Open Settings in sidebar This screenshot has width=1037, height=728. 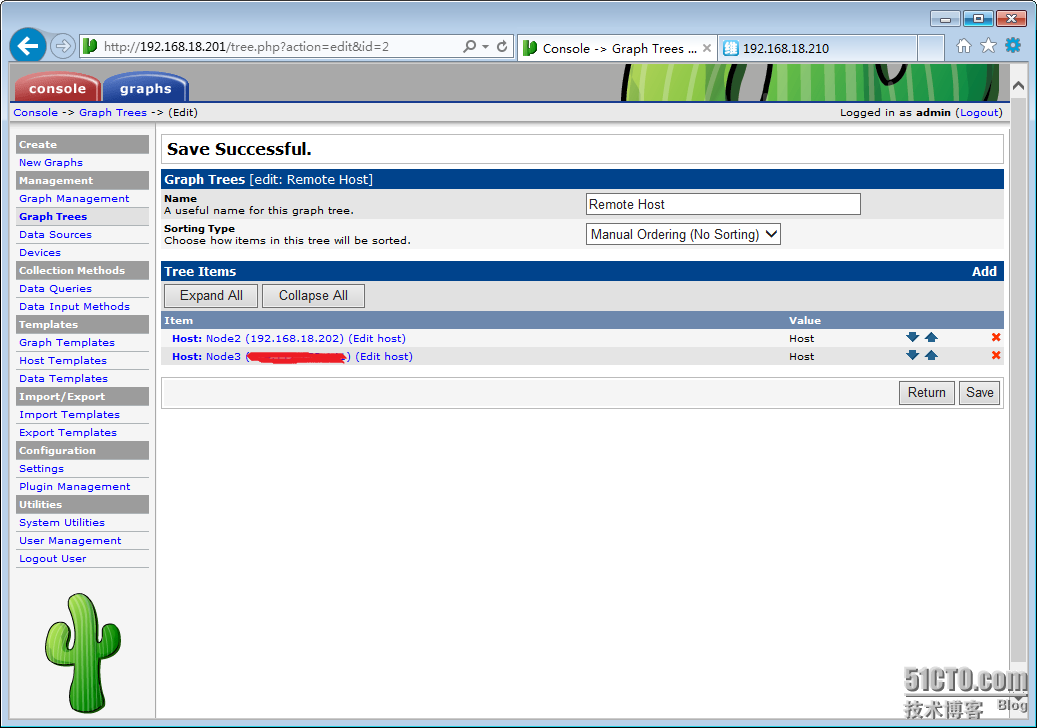click(x=42, y=468)
